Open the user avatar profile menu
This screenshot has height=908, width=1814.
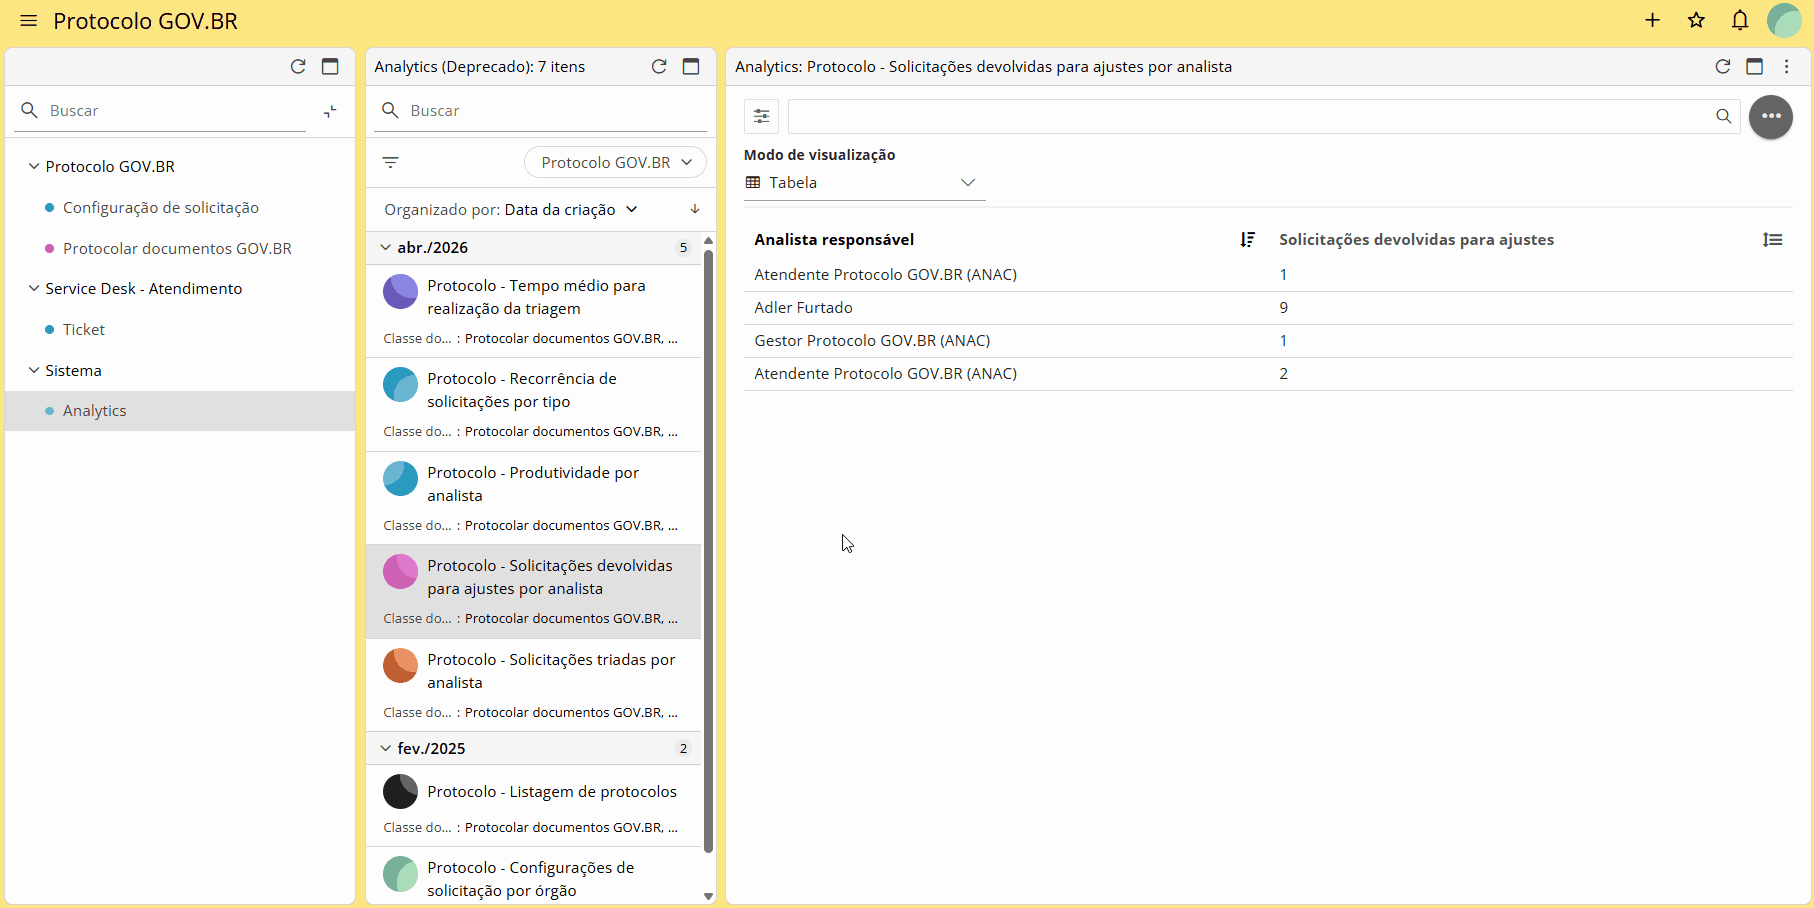1784,20
